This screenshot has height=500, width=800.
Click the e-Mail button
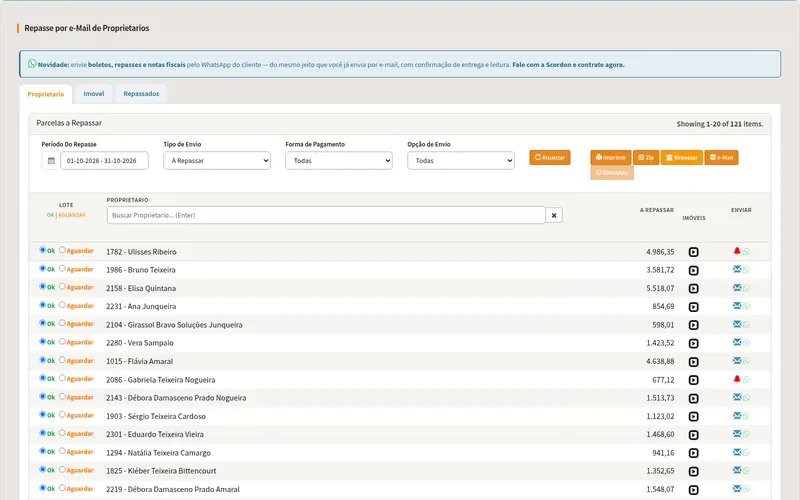tap(721, 158)
